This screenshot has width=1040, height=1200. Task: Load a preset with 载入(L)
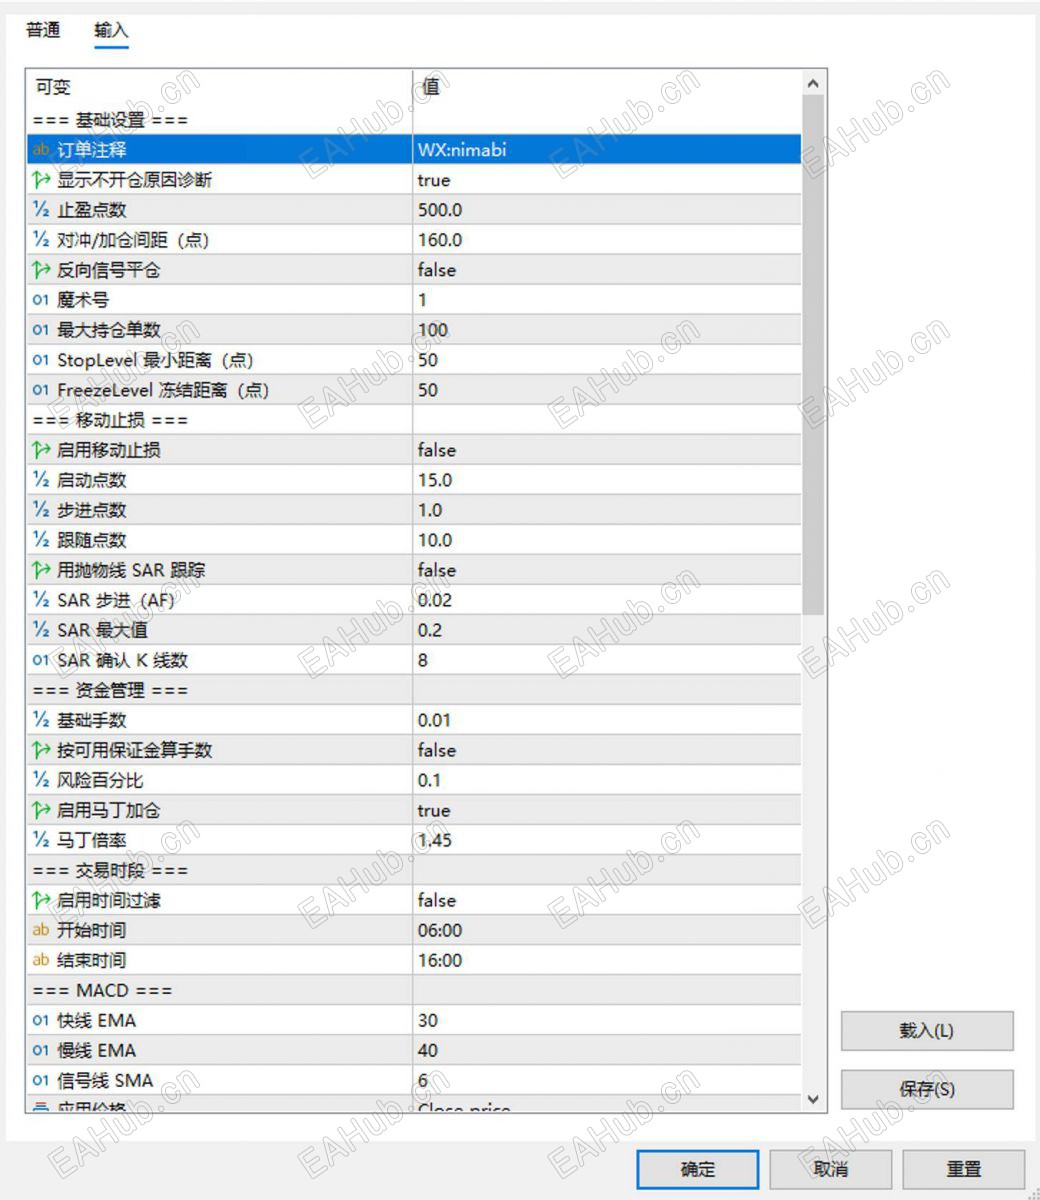927,1031
